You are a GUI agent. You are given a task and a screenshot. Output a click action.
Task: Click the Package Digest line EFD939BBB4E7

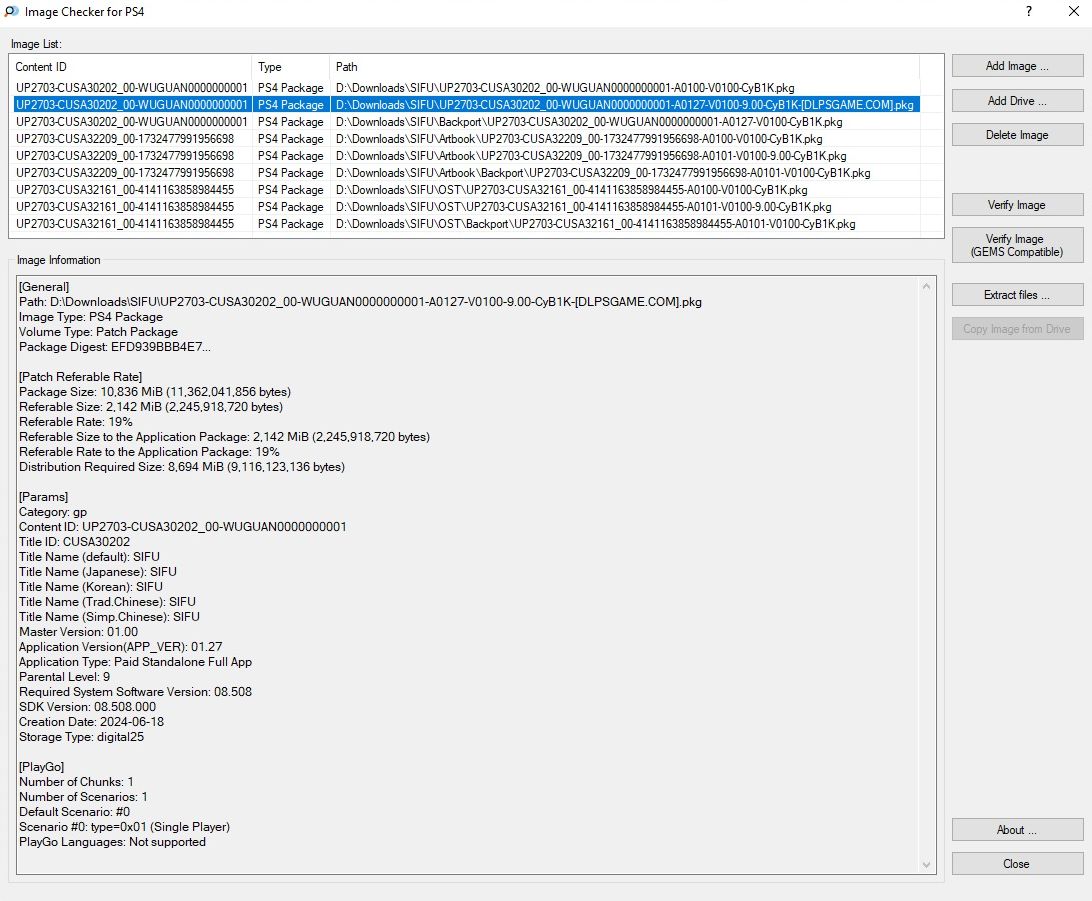click(x=115, y=347)
